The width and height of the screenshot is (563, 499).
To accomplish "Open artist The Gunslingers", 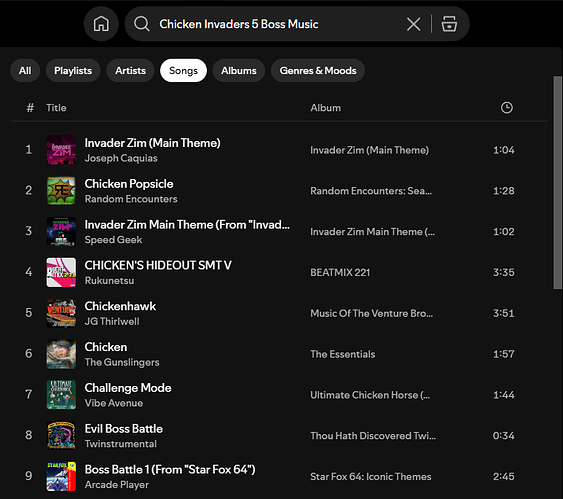I will coord(122,363).
